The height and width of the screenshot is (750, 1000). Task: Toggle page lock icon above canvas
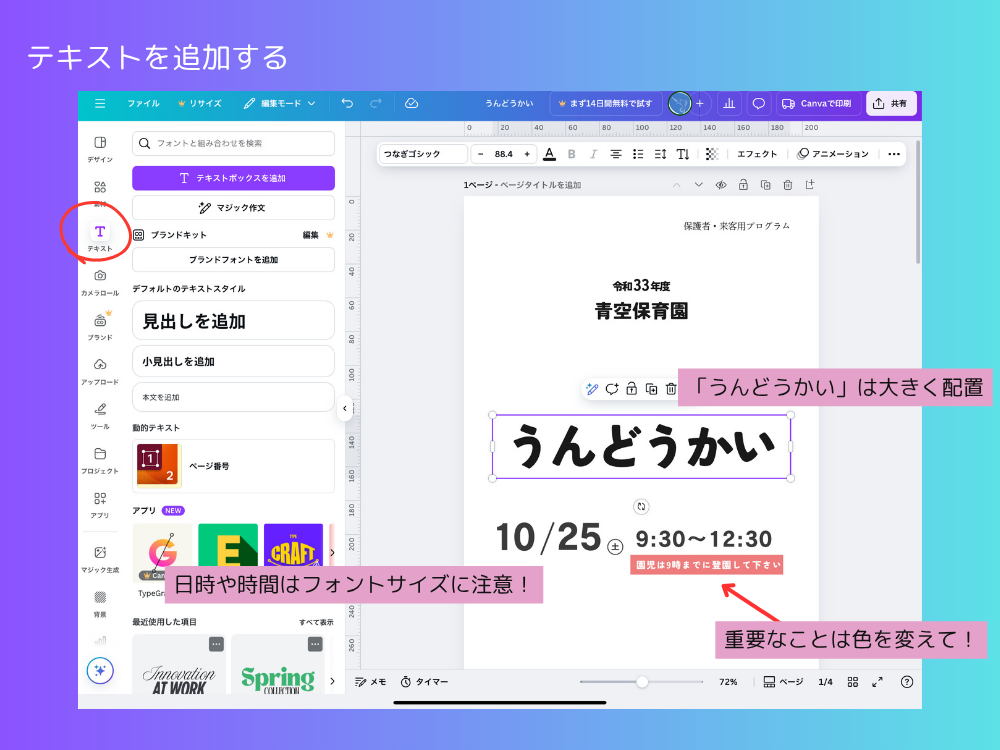743,185
